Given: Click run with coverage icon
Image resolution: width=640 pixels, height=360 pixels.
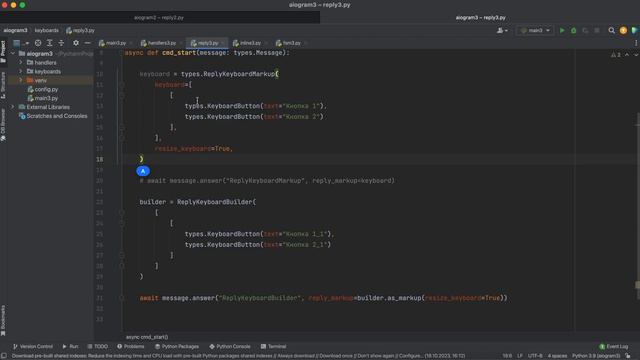Looking at the screenshot, I should (x=585, y=30).
